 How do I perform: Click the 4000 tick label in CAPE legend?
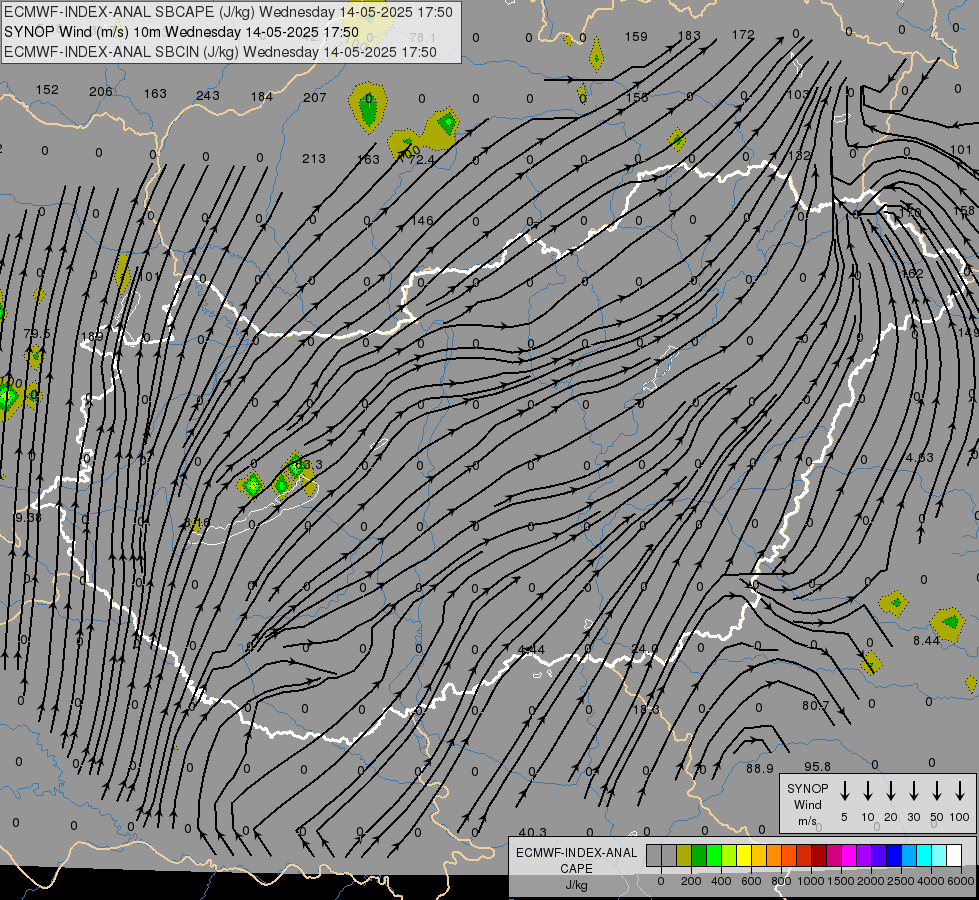pos(931,881)
